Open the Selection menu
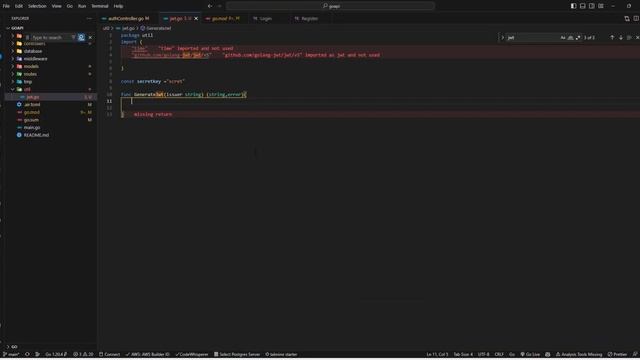The image size is (640, 360). coord(37,6)
